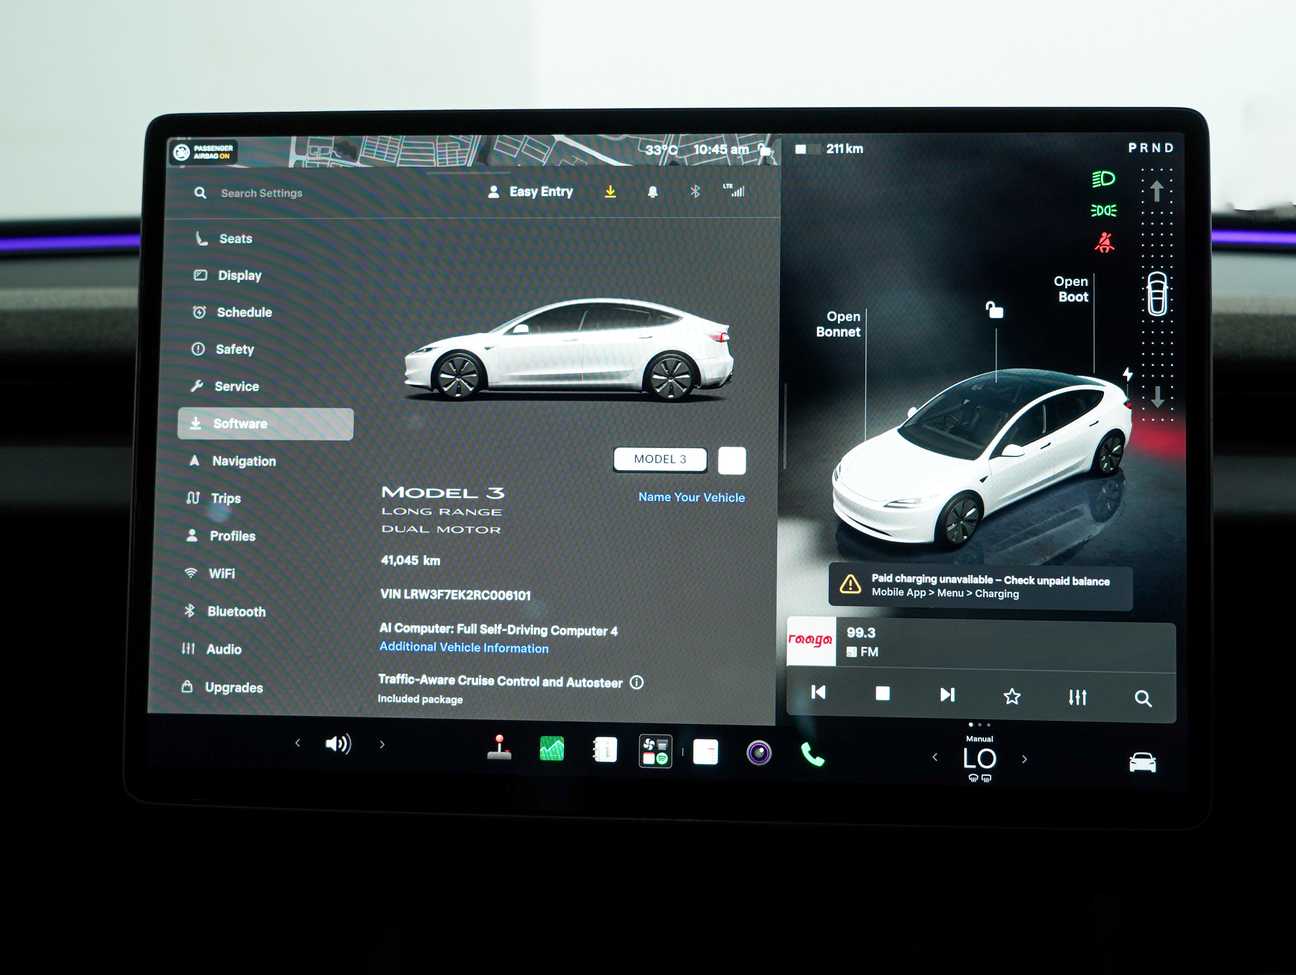Viewport: 1296px width, 975px height.
Task: Stop radio playback
Action: click(x=882, y=693)
